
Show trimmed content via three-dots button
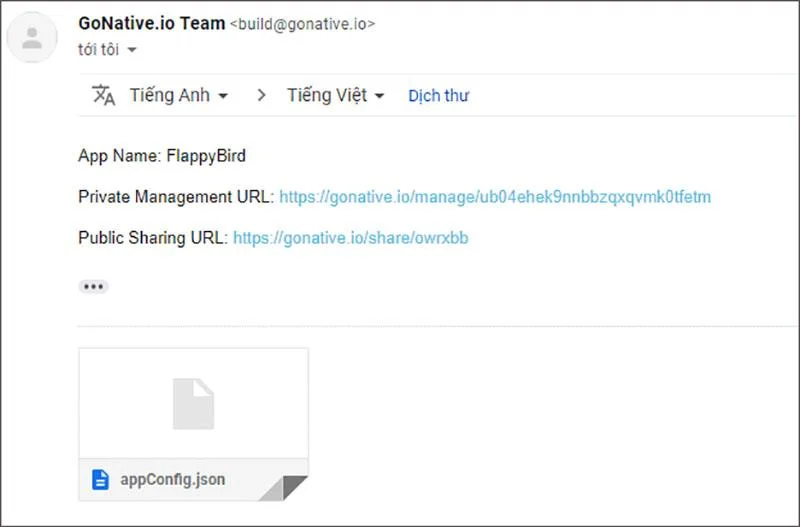pyautogui.click(x=93, y=287)
